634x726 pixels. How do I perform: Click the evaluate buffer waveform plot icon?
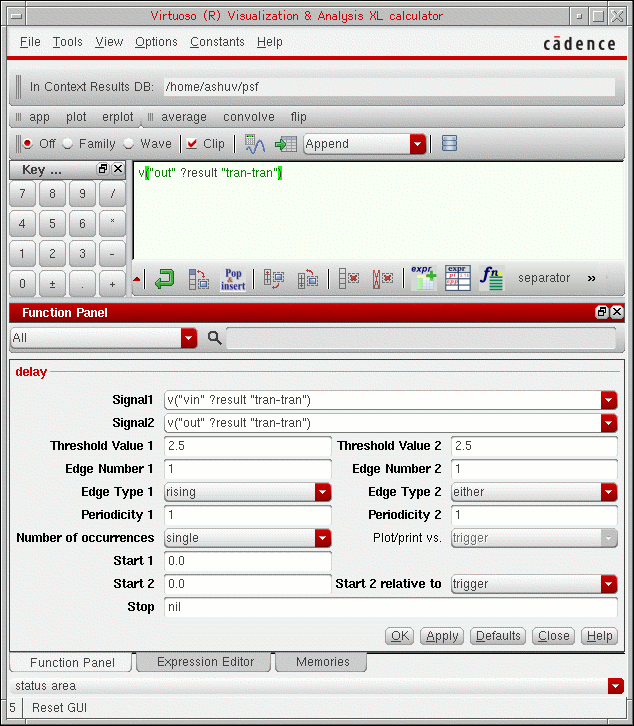click(254, 144)
